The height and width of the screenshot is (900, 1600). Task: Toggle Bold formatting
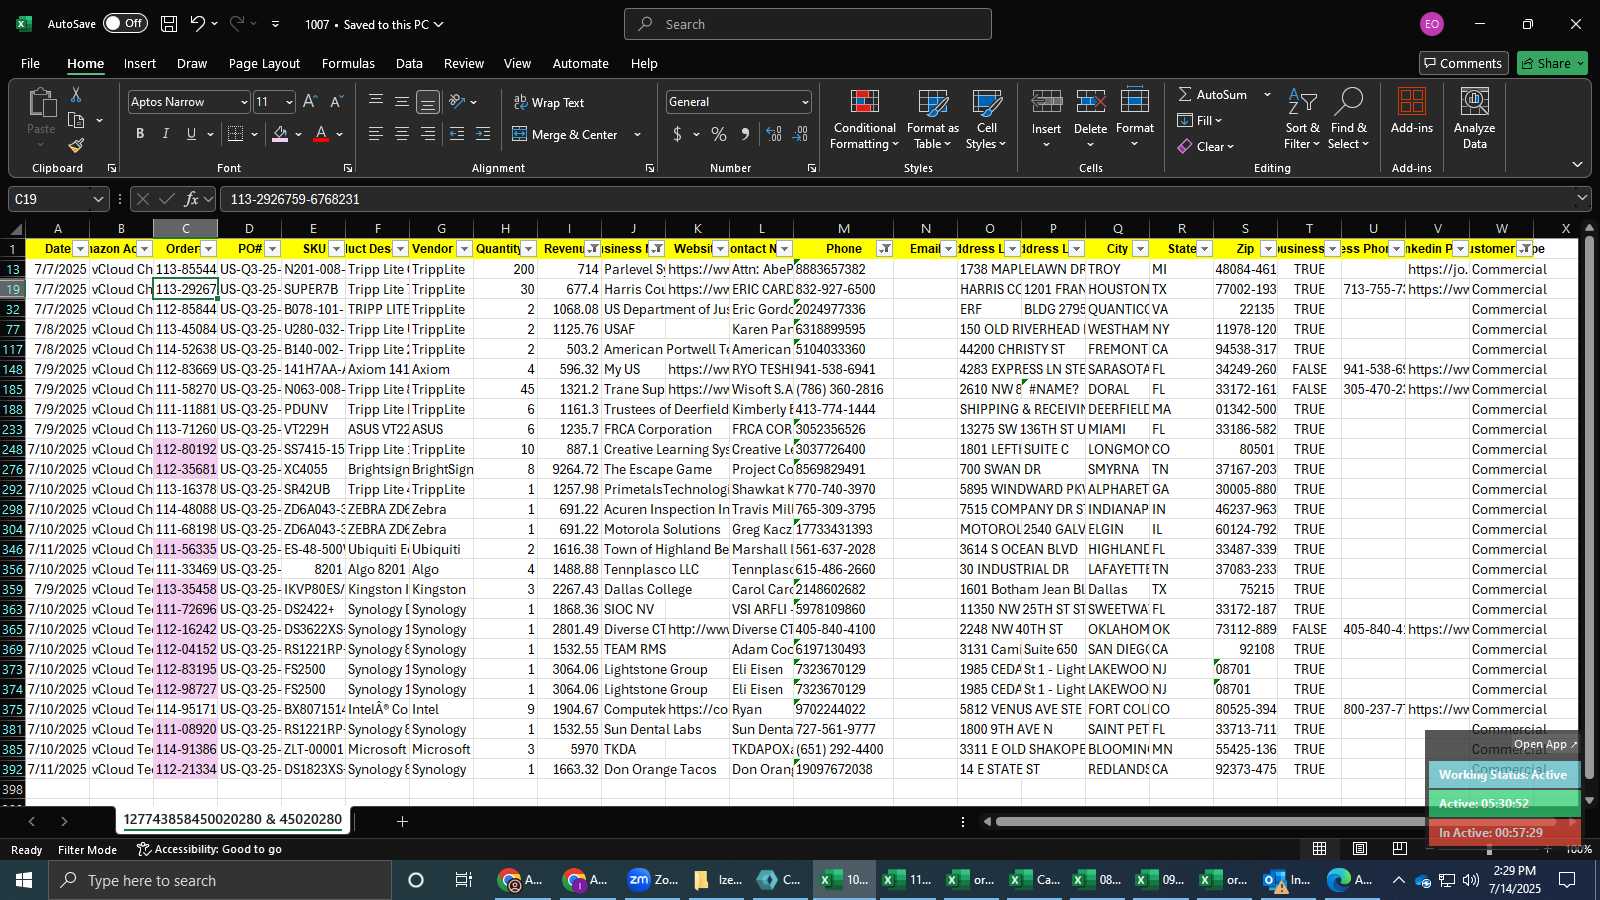[x=140, y=134]
